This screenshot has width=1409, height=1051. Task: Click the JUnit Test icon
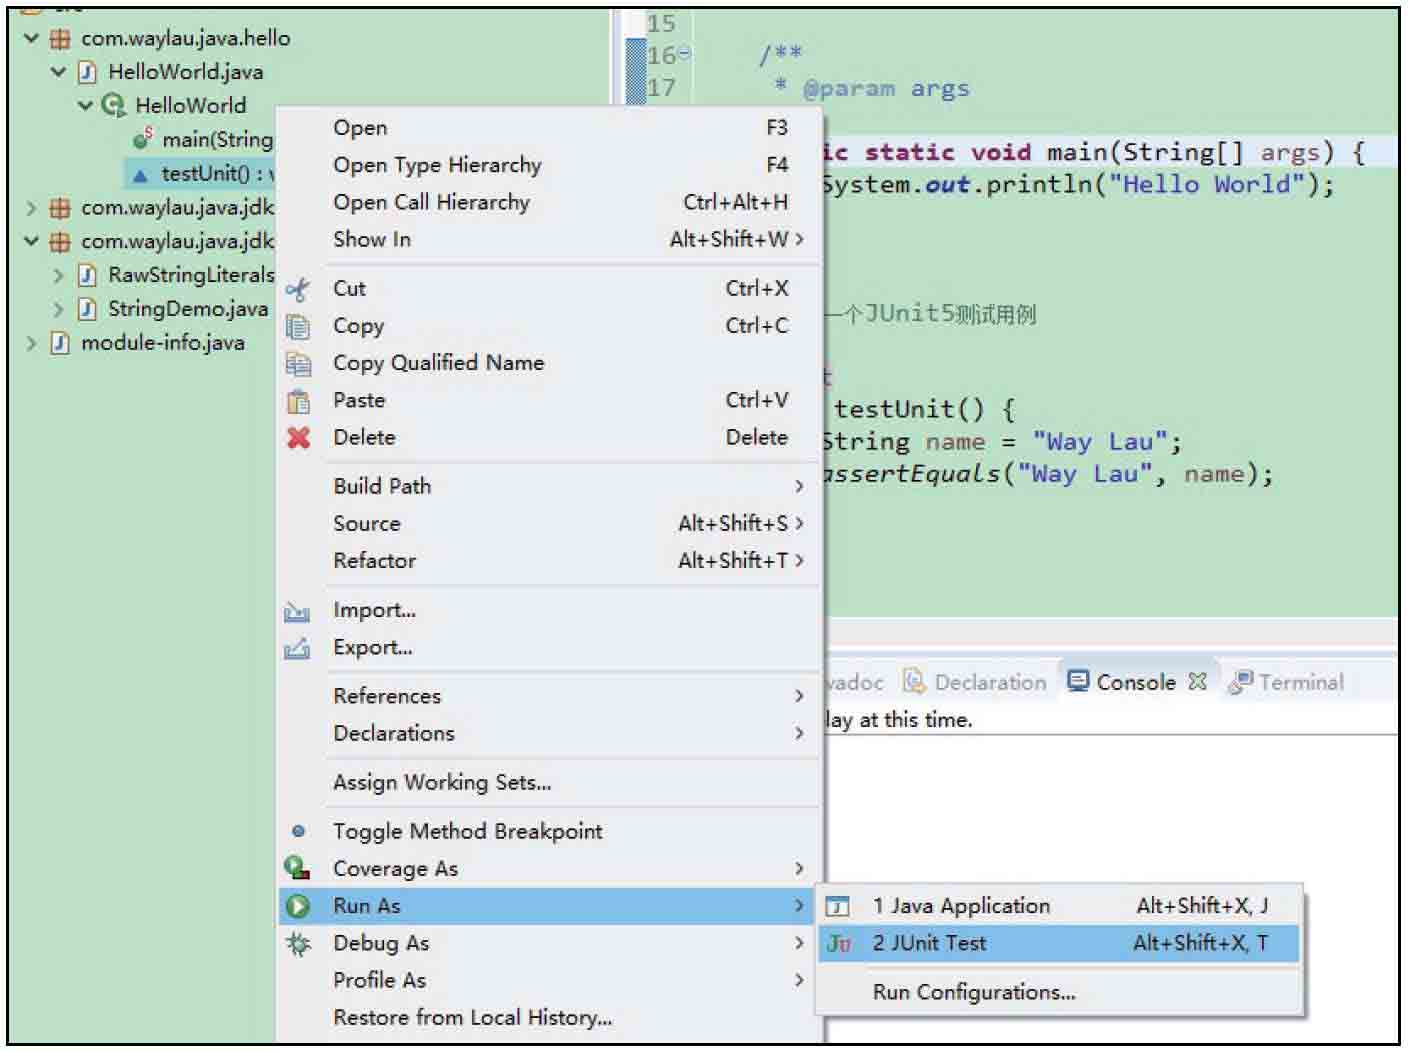point(839,944)
